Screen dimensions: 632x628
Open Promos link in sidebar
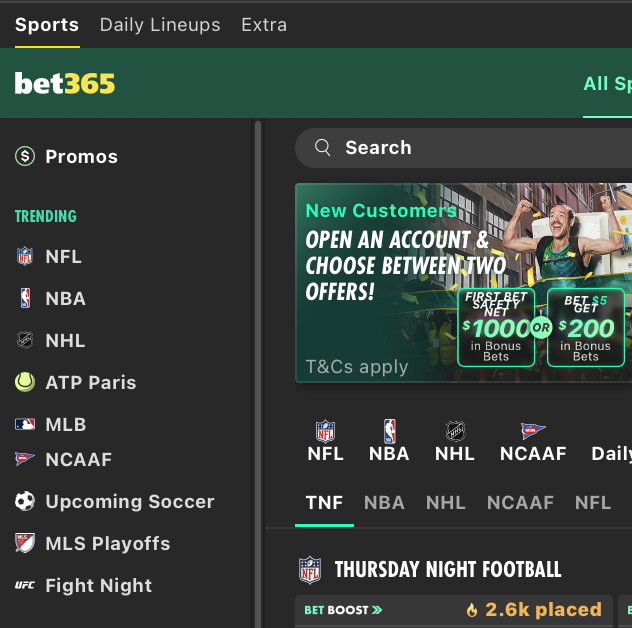pyautogui.click(x=81, y=156)
